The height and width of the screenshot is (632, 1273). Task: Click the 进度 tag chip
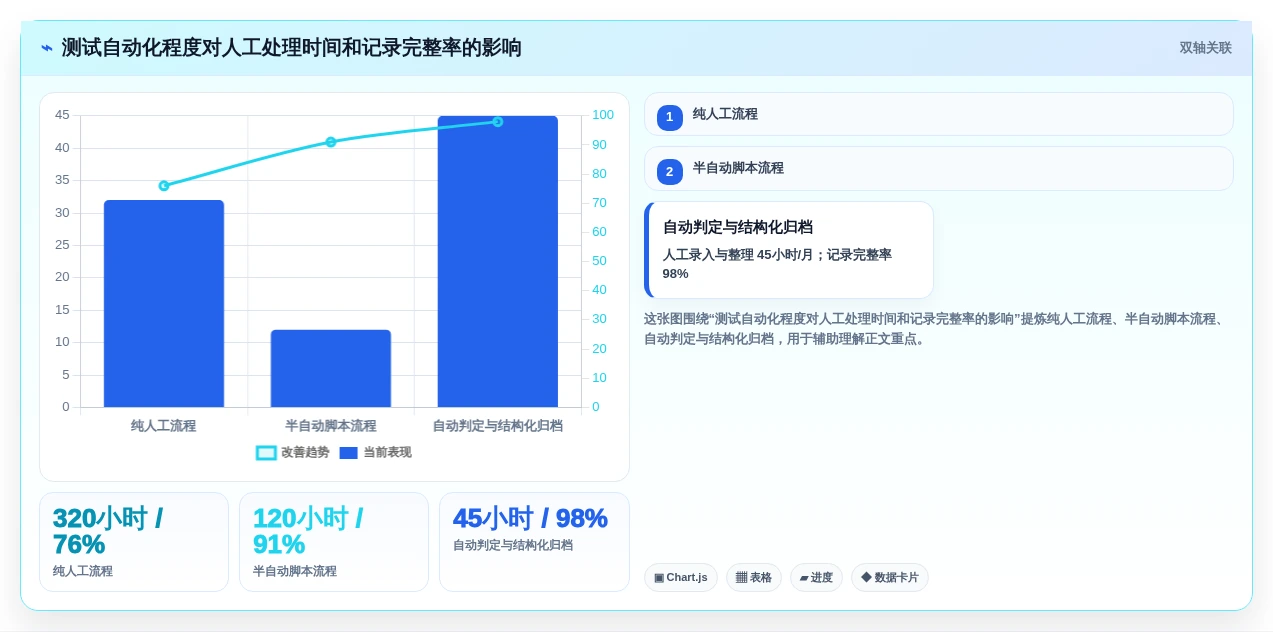coord(816,577)
